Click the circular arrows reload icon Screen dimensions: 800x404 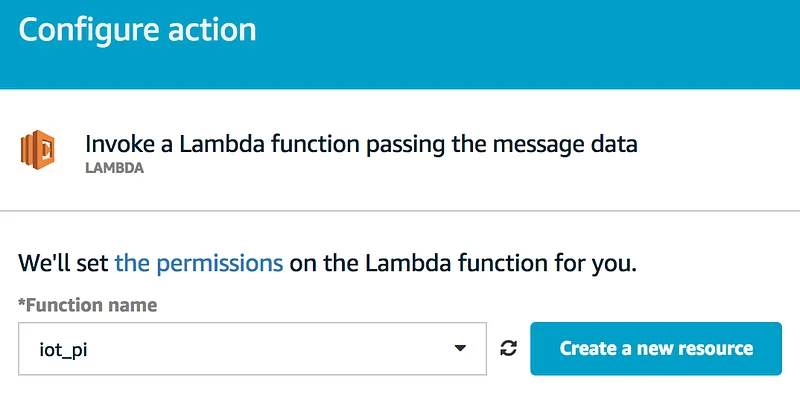pyautogui.click(x=508, y=348)
